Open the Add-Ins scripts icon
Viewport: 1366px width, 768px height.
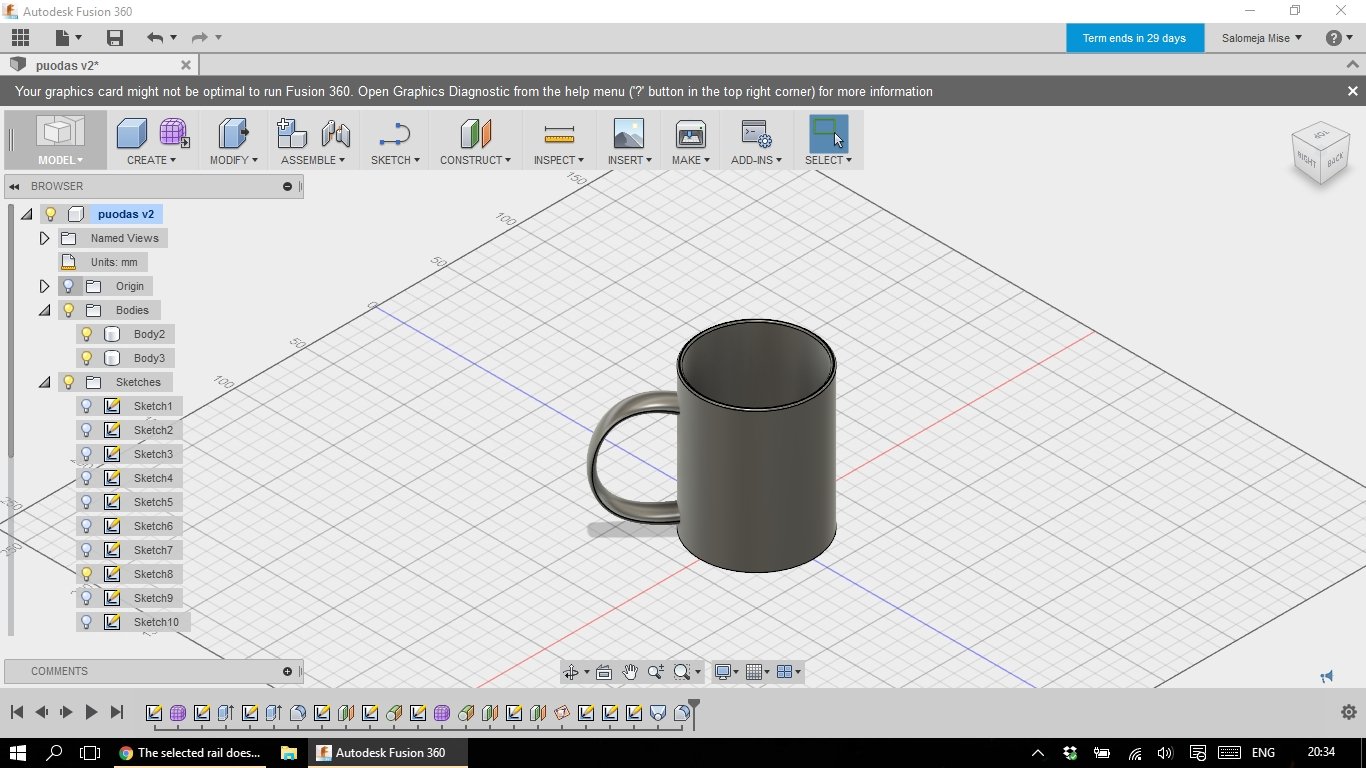pos(756,133)
